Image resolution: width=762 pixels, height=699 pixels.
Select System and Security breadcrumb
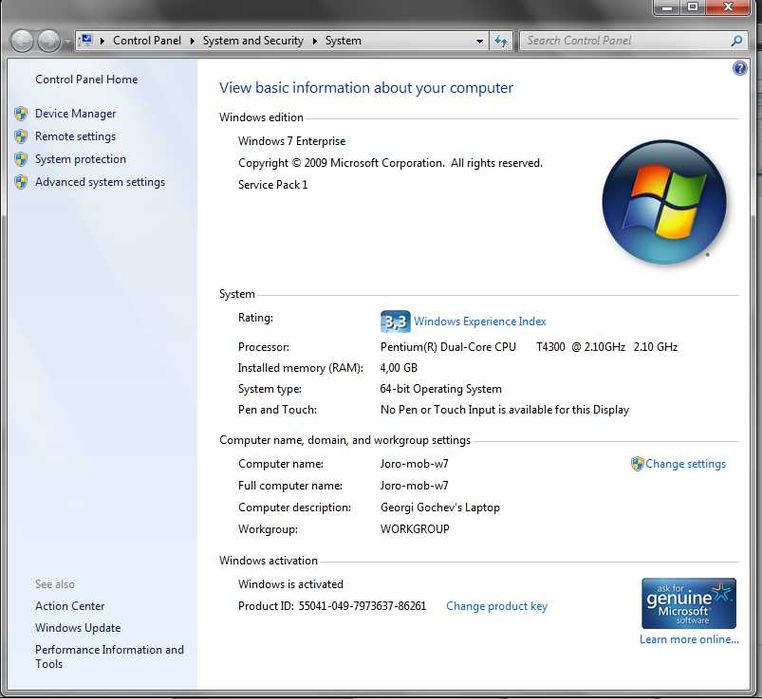(253, 40)
